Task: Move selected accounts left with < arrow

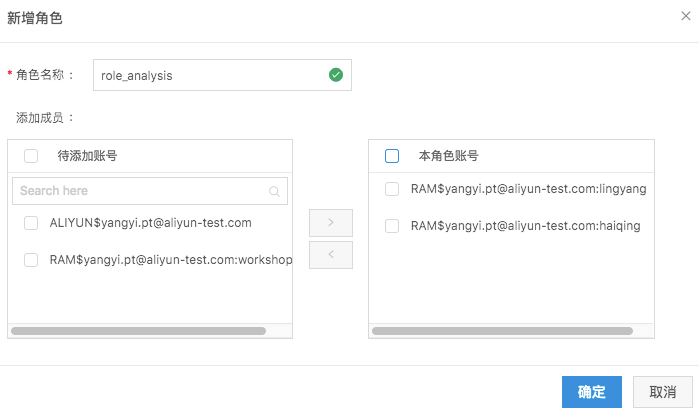Action: 331,255
